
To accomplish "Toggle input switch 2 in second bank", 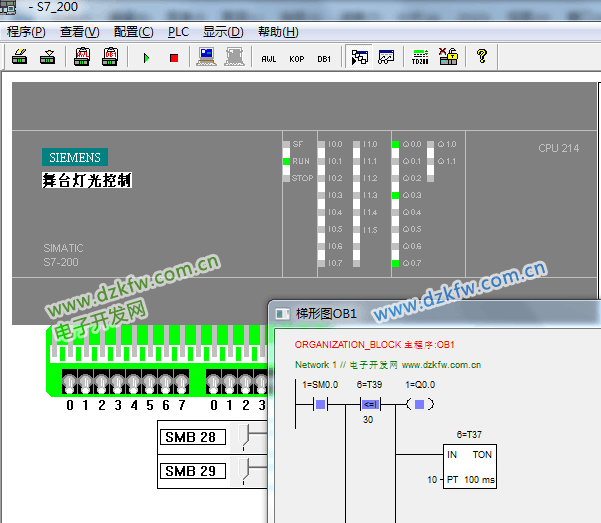I will pos(246,382).
